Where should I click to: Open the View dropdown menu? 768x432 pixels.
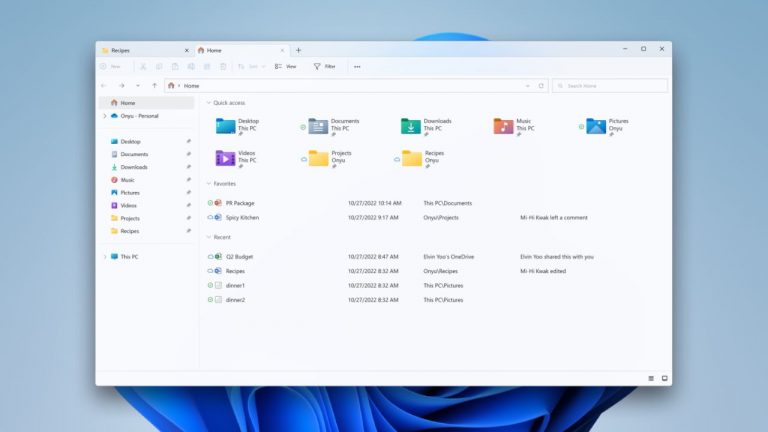tap(286, 66)
